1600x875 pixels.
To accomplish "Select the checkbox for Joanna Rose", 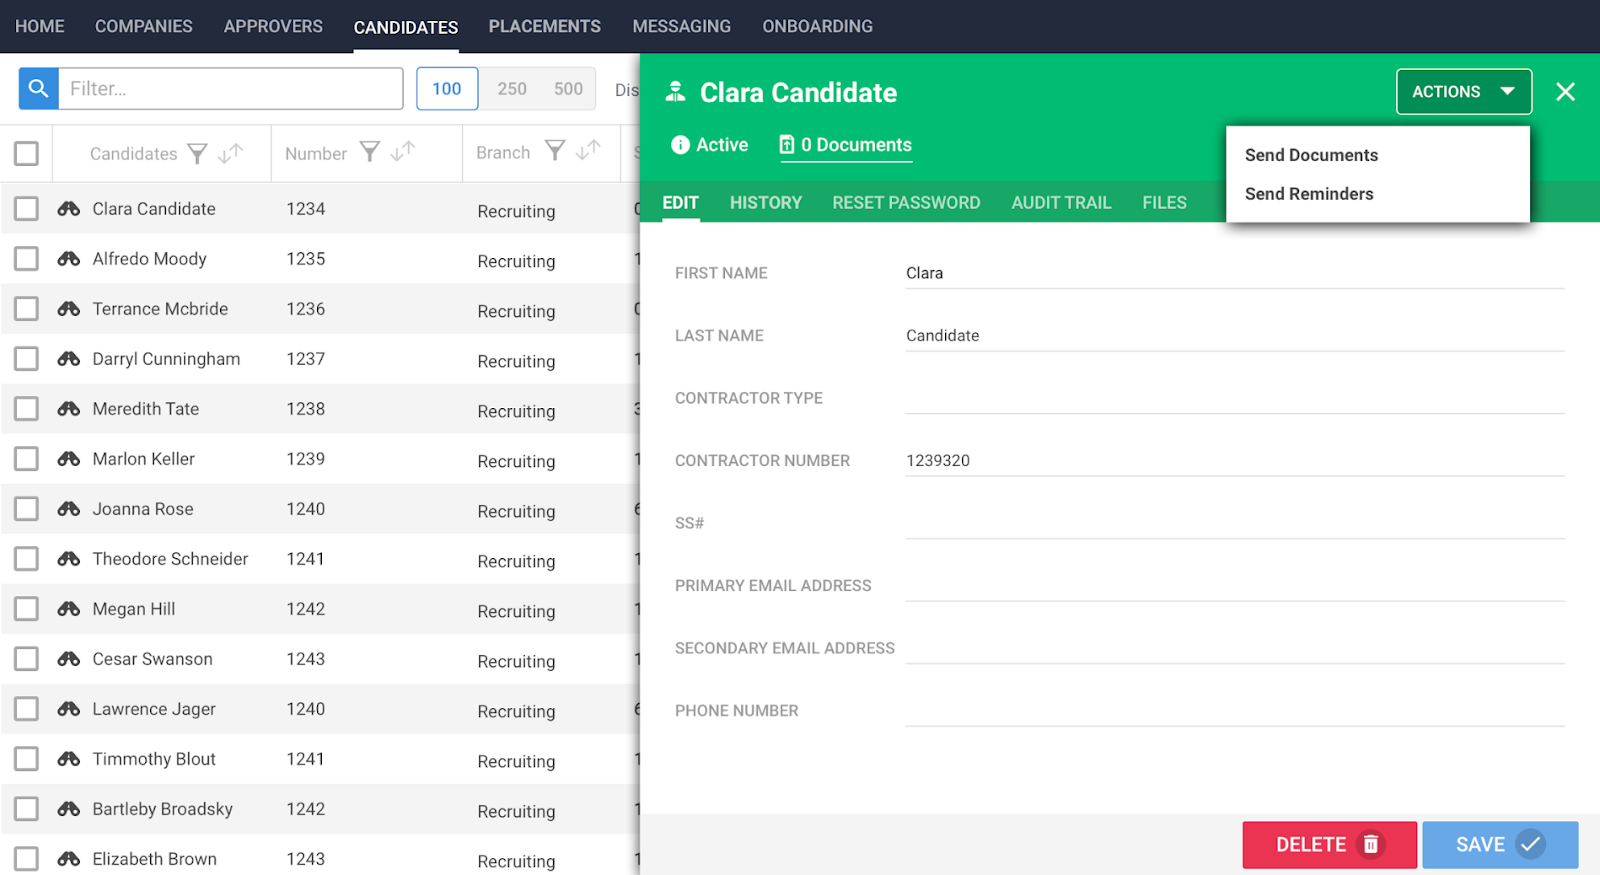I will tap(27, 509).
